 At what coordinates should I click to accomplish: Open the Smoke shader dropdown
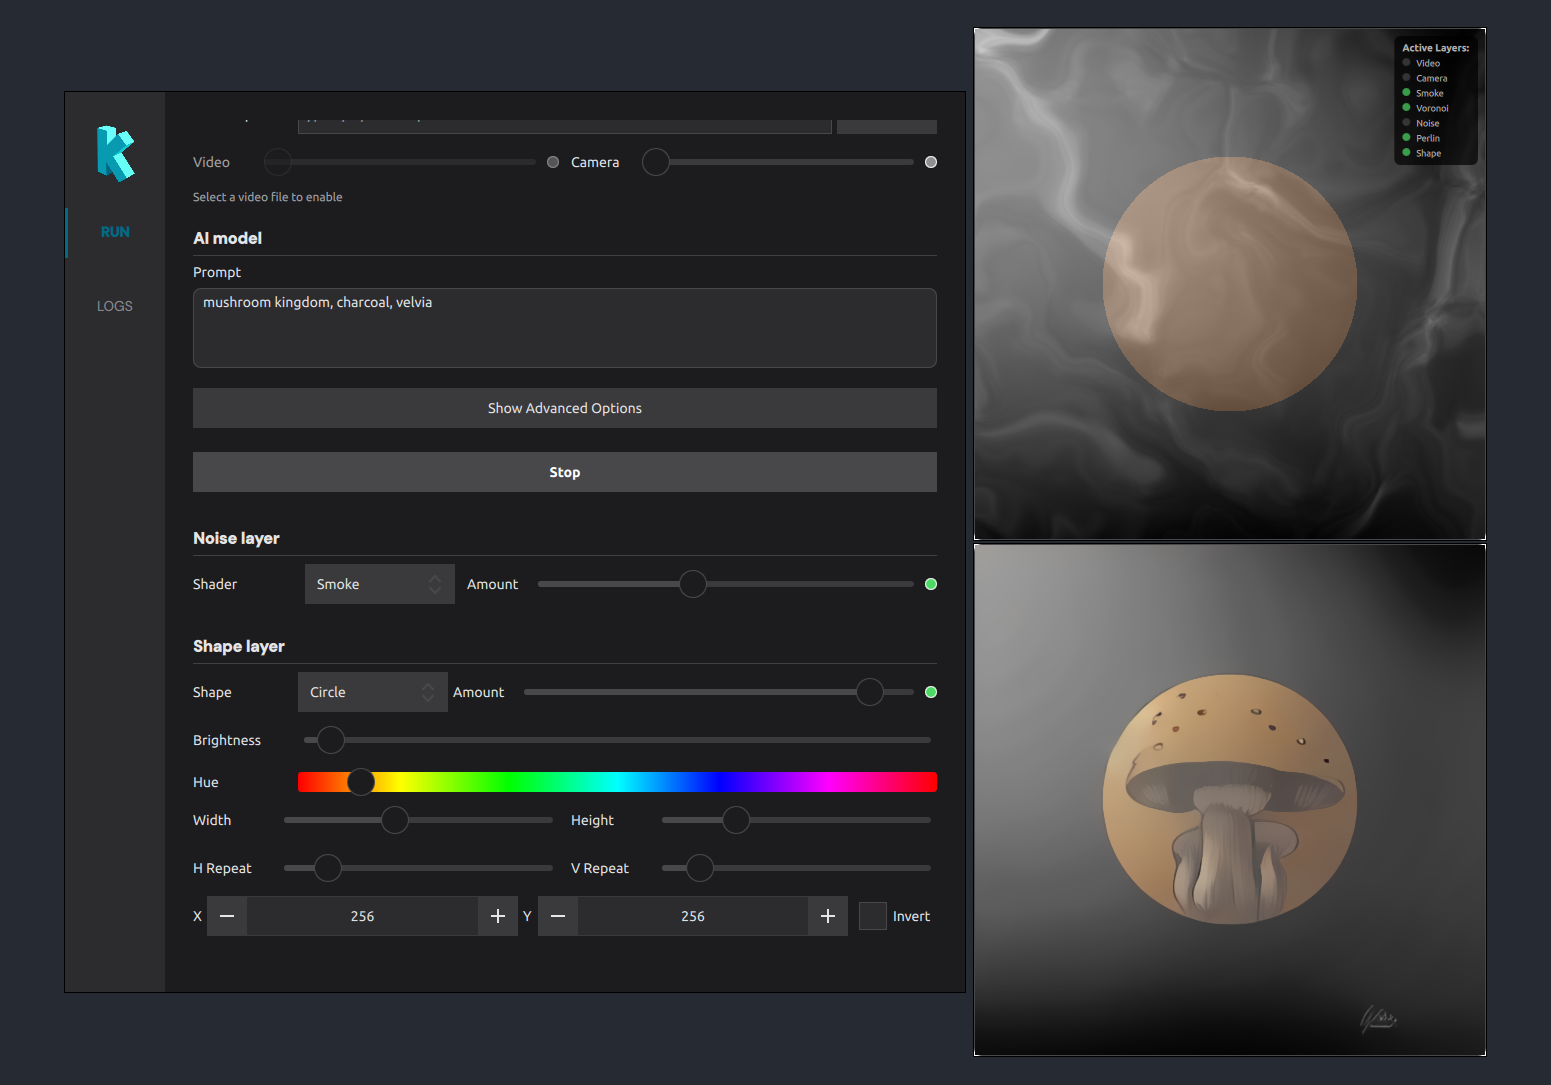[379, 584]
